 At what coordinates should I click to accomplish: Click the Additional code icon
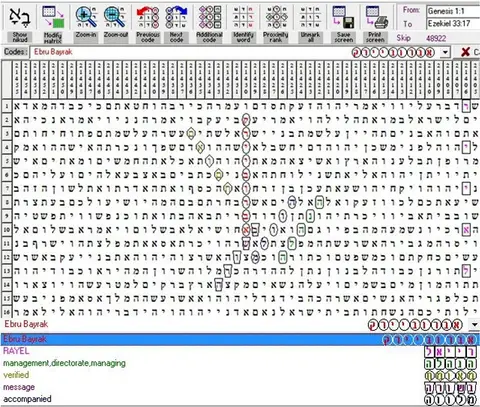pyautogui.click(x=209, y=17)
